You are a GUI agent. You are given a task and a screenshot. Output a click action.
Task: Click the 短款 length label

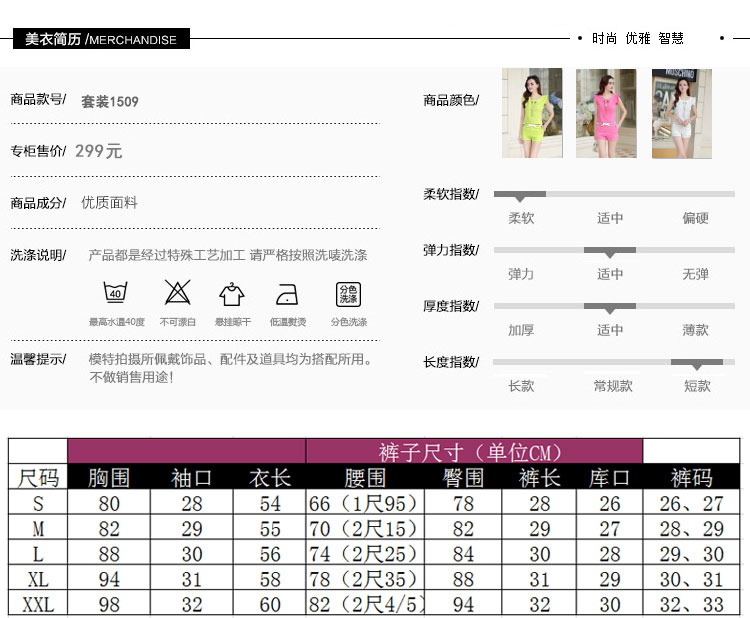697,385
